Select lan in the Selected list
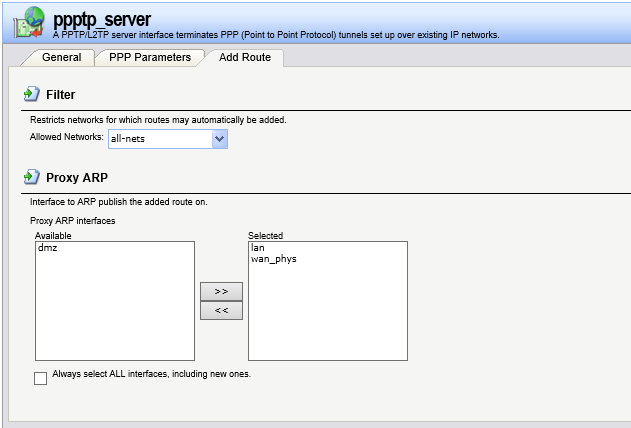The image size is (631, 428). tap(257, 247)
